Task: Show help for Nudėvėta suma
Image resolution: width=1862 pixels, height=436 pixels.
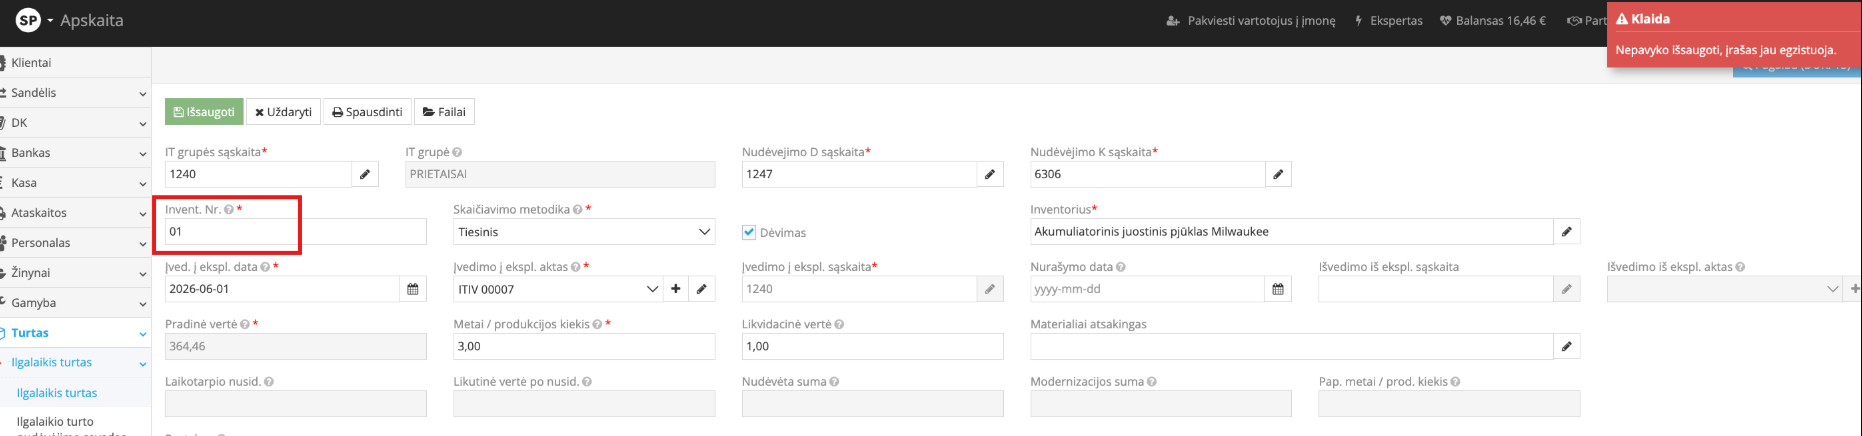Action: [x=834, y=382]
